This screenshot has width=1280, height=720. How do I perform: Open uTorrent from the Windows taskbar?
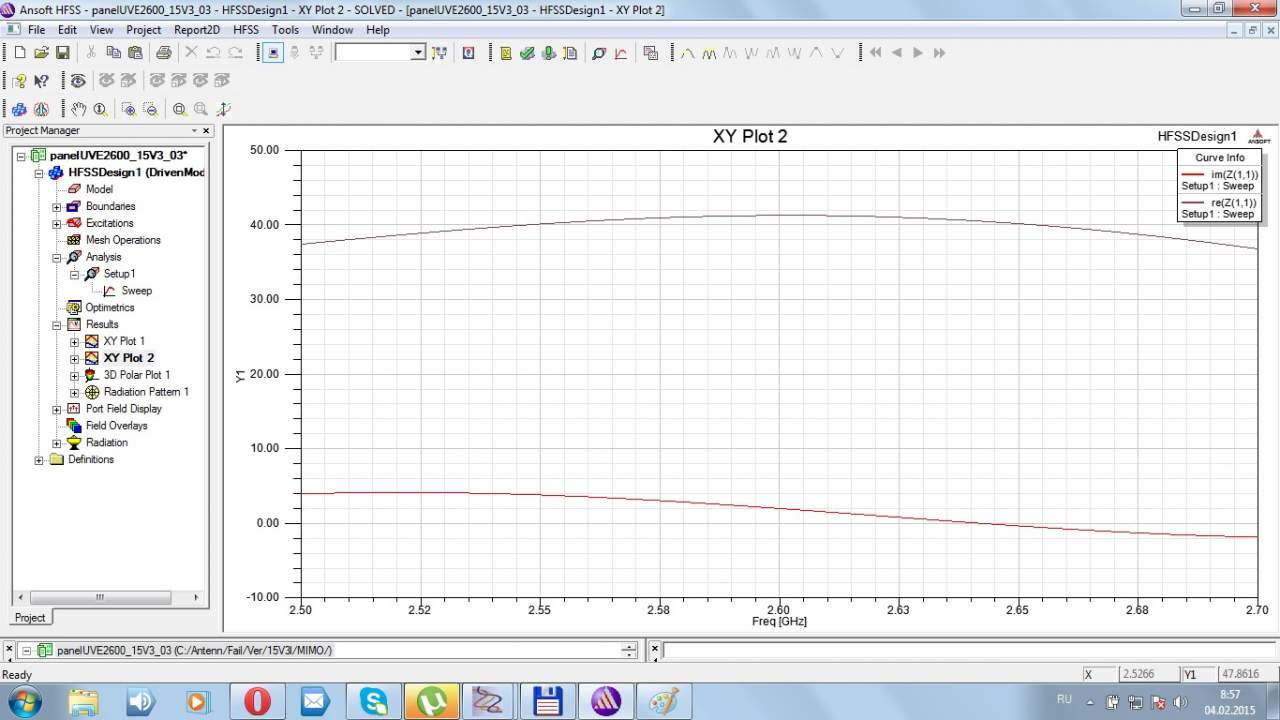tap(431, 702)
